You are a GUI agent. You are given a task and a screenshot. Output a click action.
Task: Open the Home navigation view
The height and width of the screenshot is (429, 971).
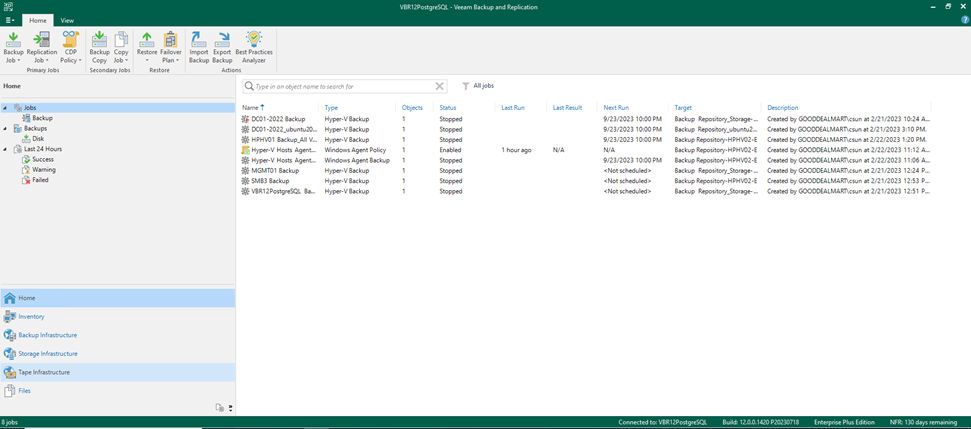(x=118, y=298)
